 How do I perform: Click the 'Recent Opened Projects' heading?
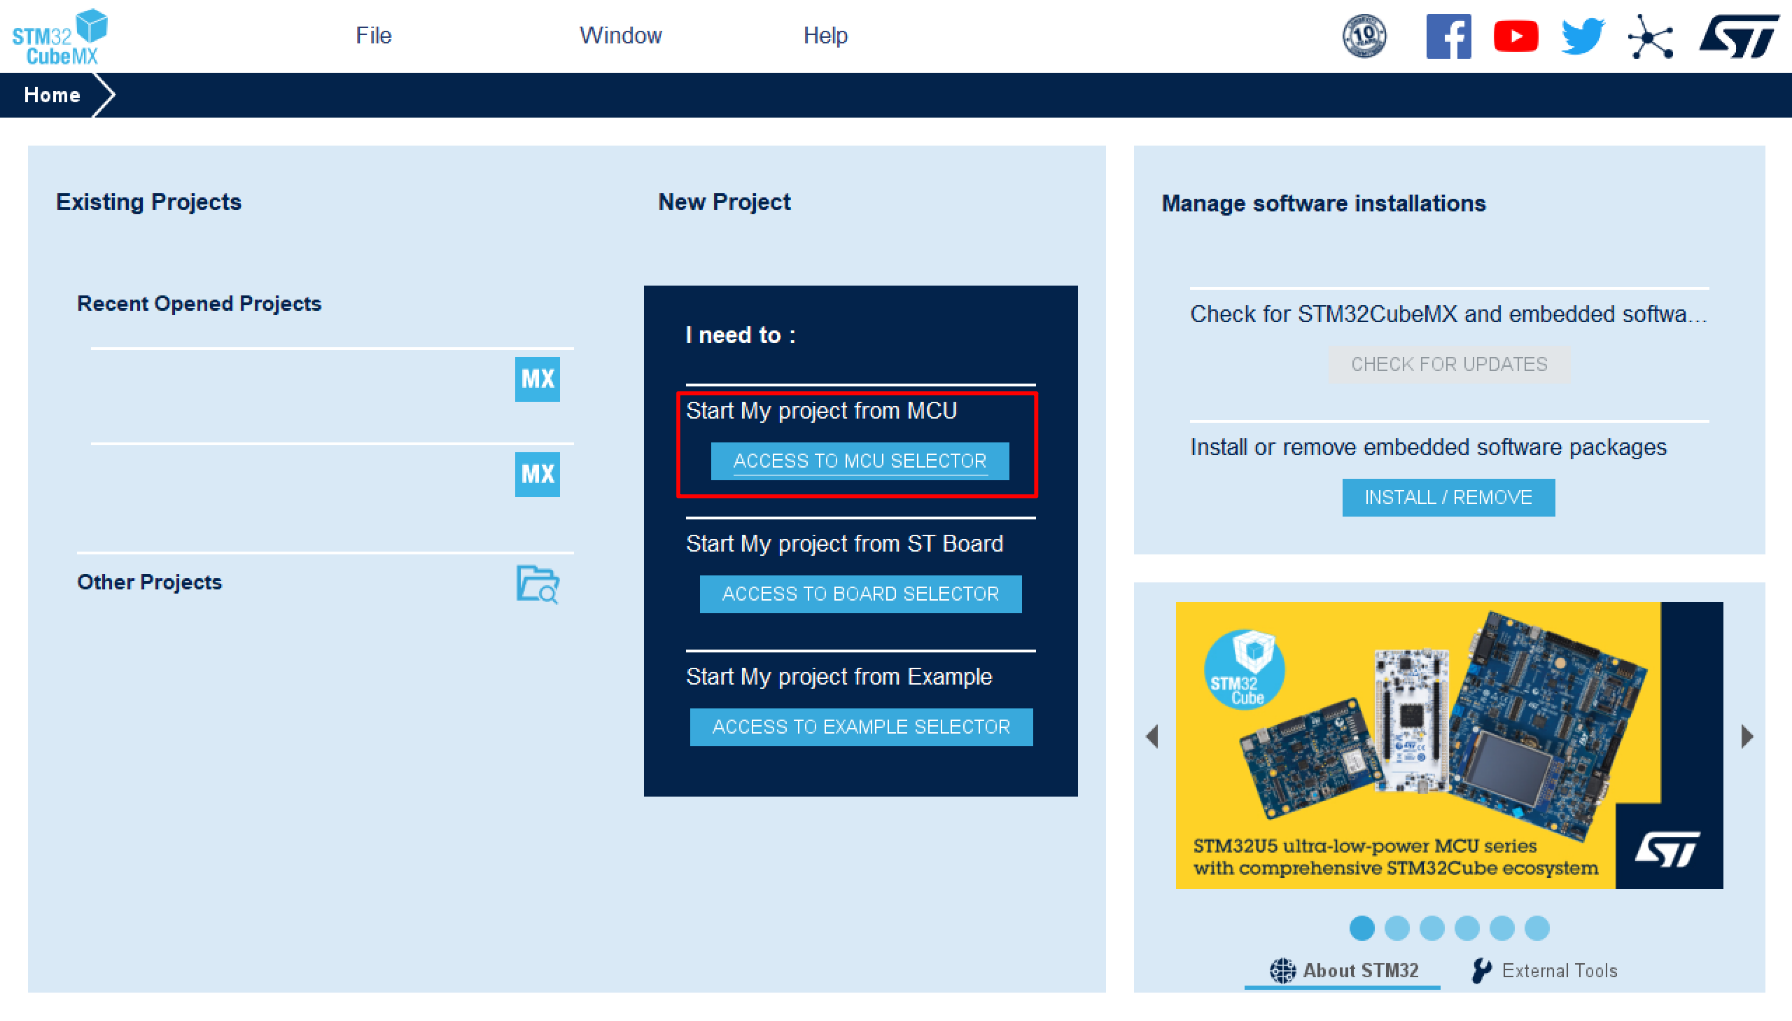pos(199,304)
